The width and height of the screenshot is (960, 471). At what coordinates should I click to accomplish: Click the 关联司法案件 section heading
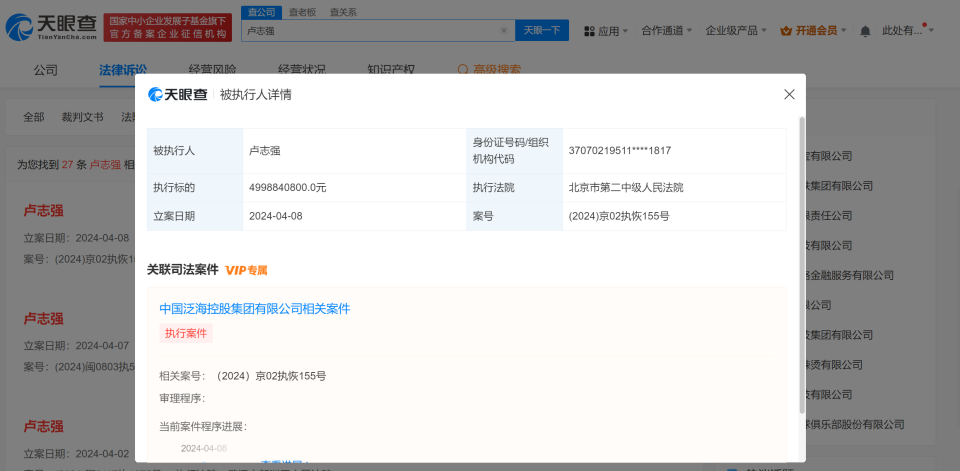pos(182,270)
